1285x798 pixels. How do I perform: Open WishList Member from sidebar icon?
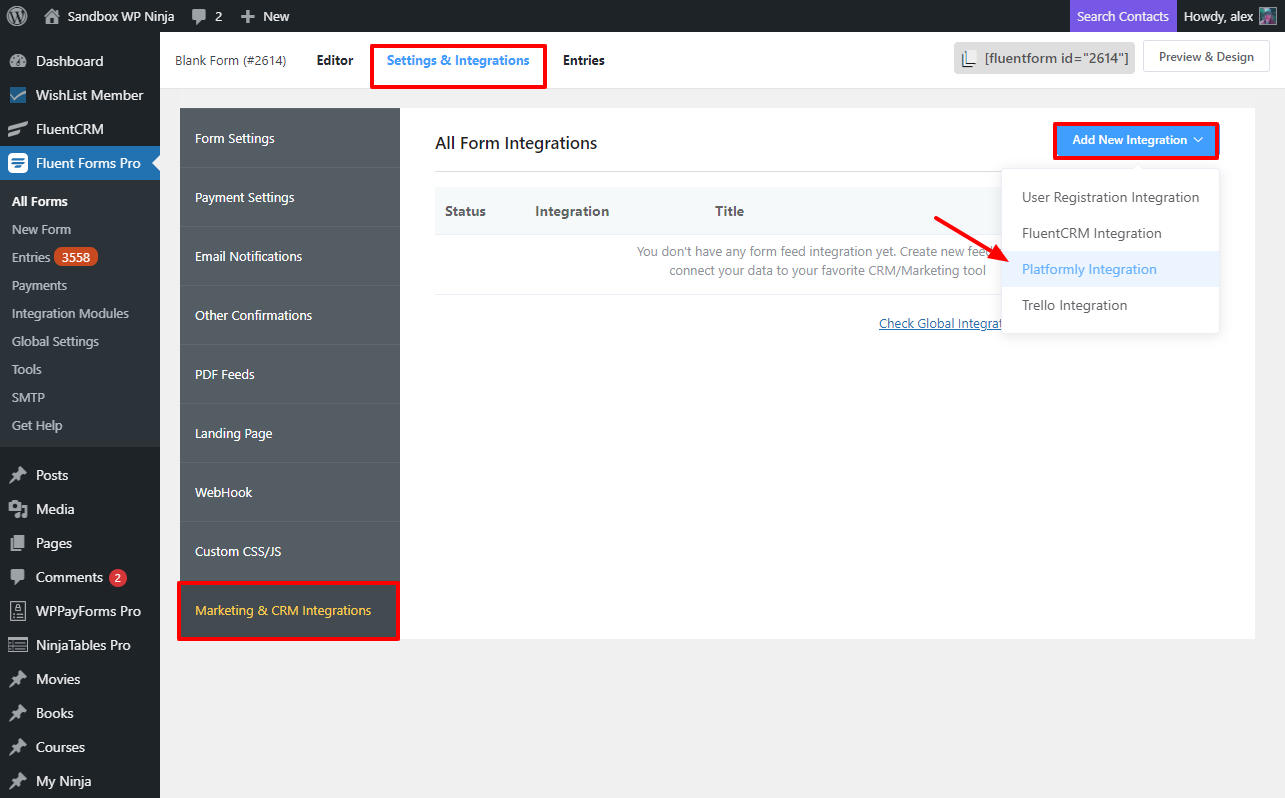pyautogui.click(x=18, y=95)
